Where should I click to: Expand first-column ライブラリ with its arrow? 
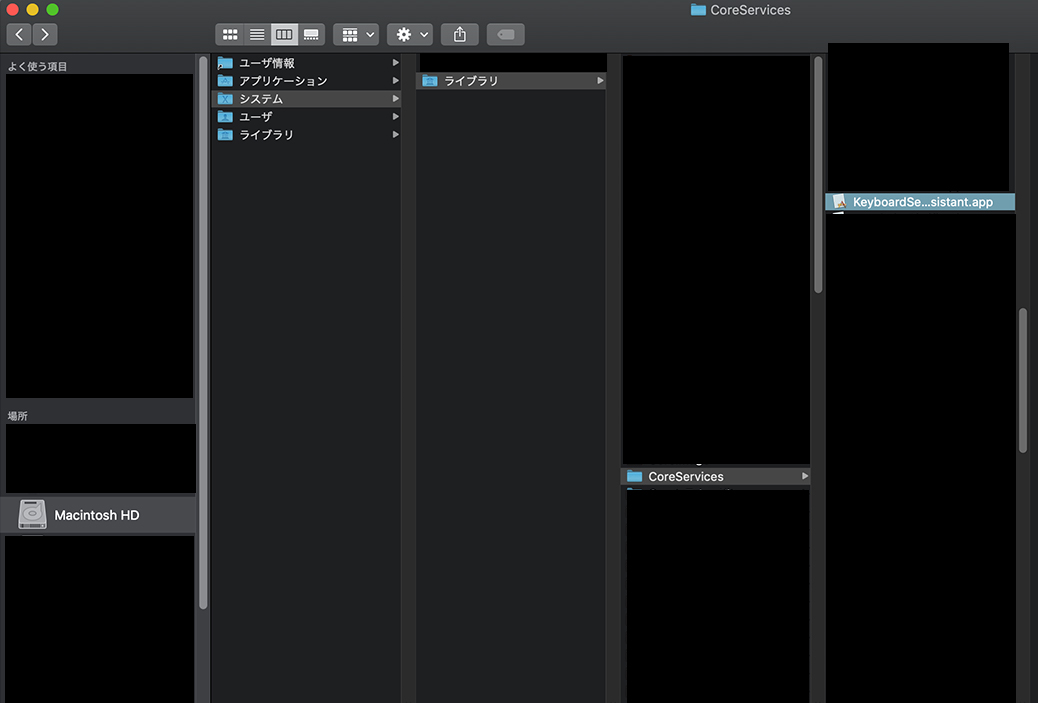tap(395, 134)
